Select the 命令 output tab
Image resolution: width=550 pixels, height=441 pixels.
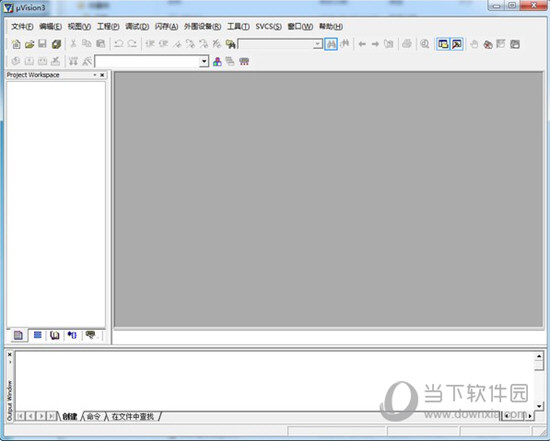click(93, 416)
